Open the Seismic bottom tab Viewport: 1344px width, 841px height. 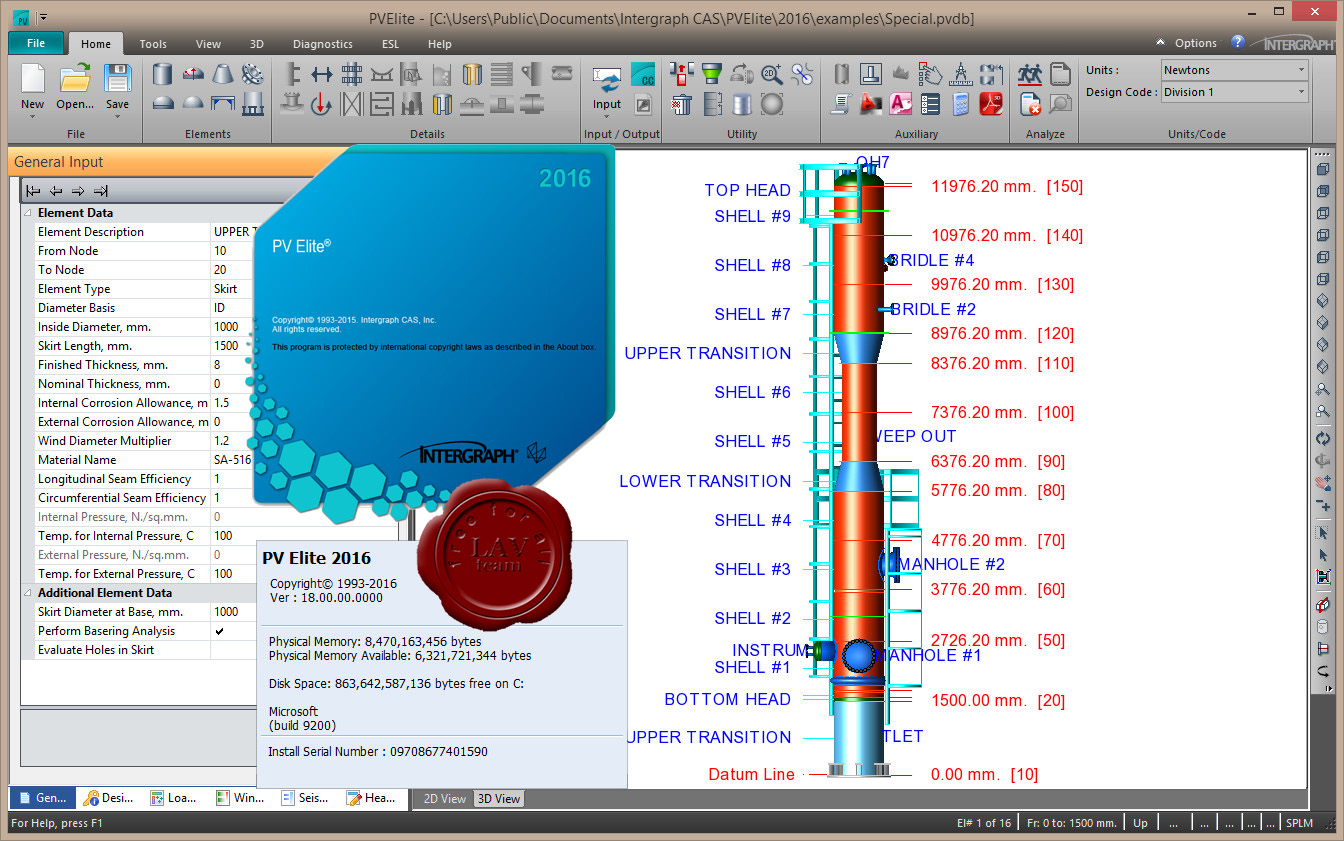pos(305,798)
